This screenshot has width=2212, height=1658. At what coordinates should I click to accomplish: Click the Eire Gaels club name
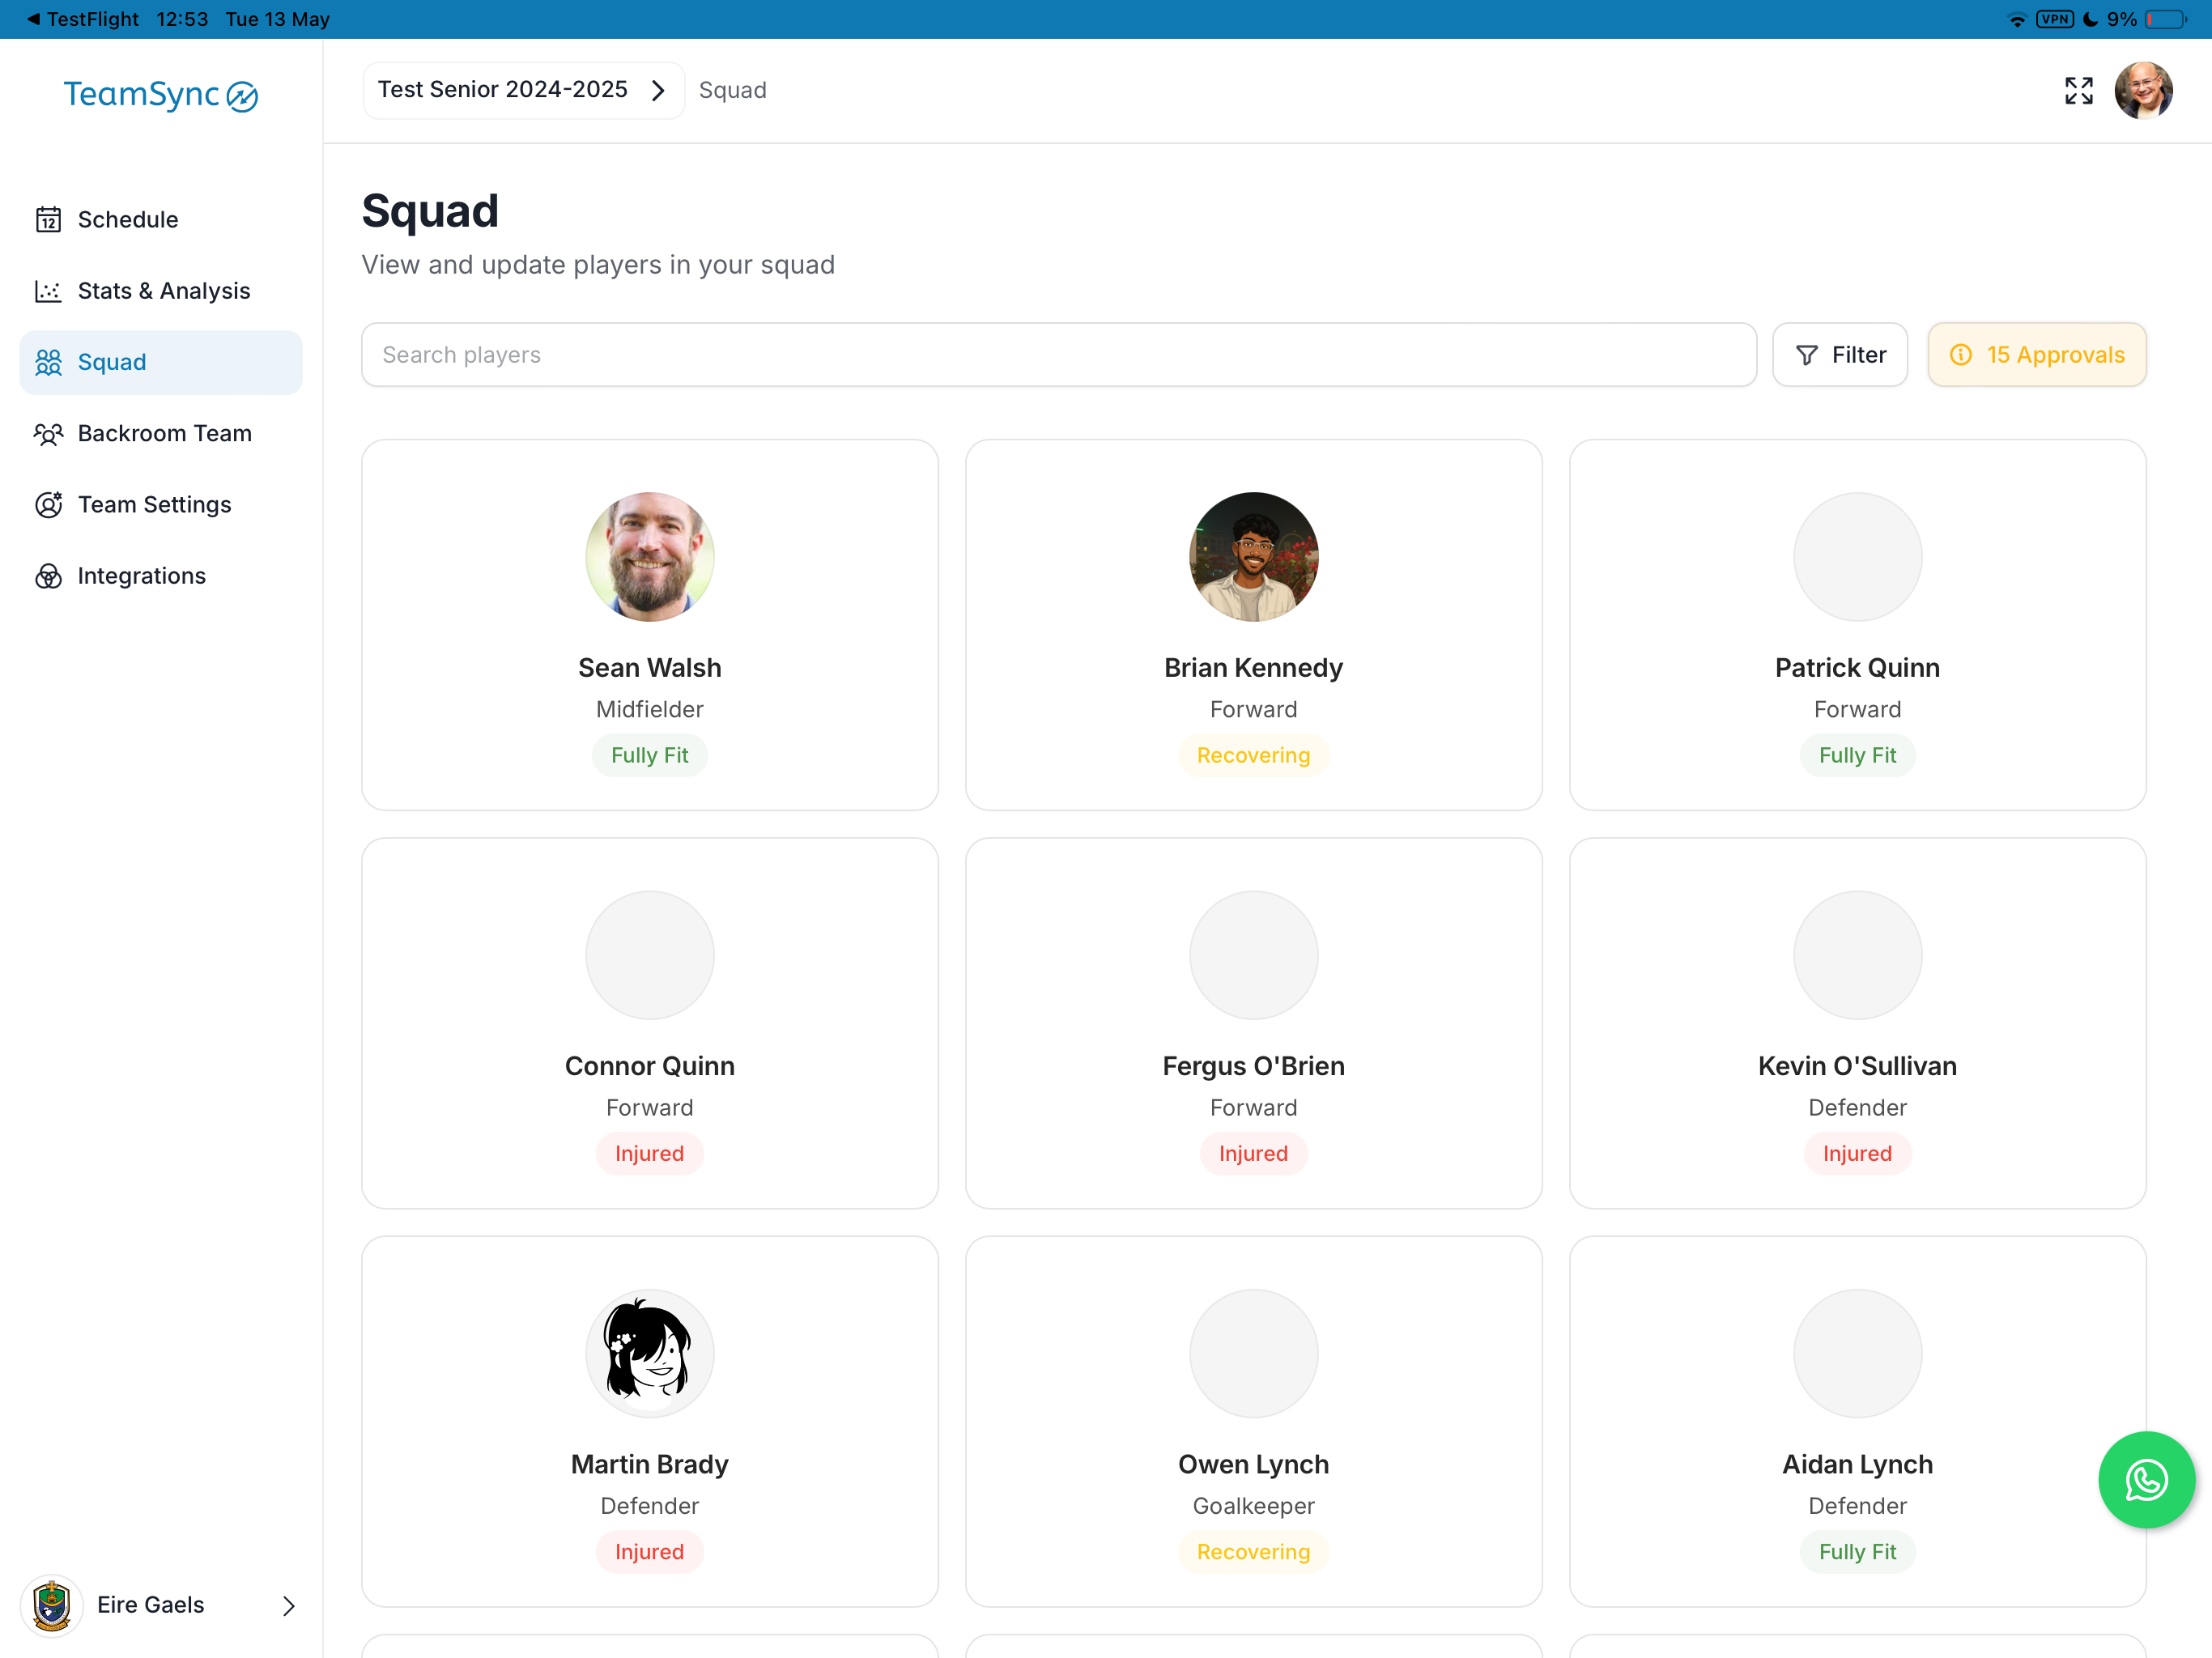point(151,1605)
